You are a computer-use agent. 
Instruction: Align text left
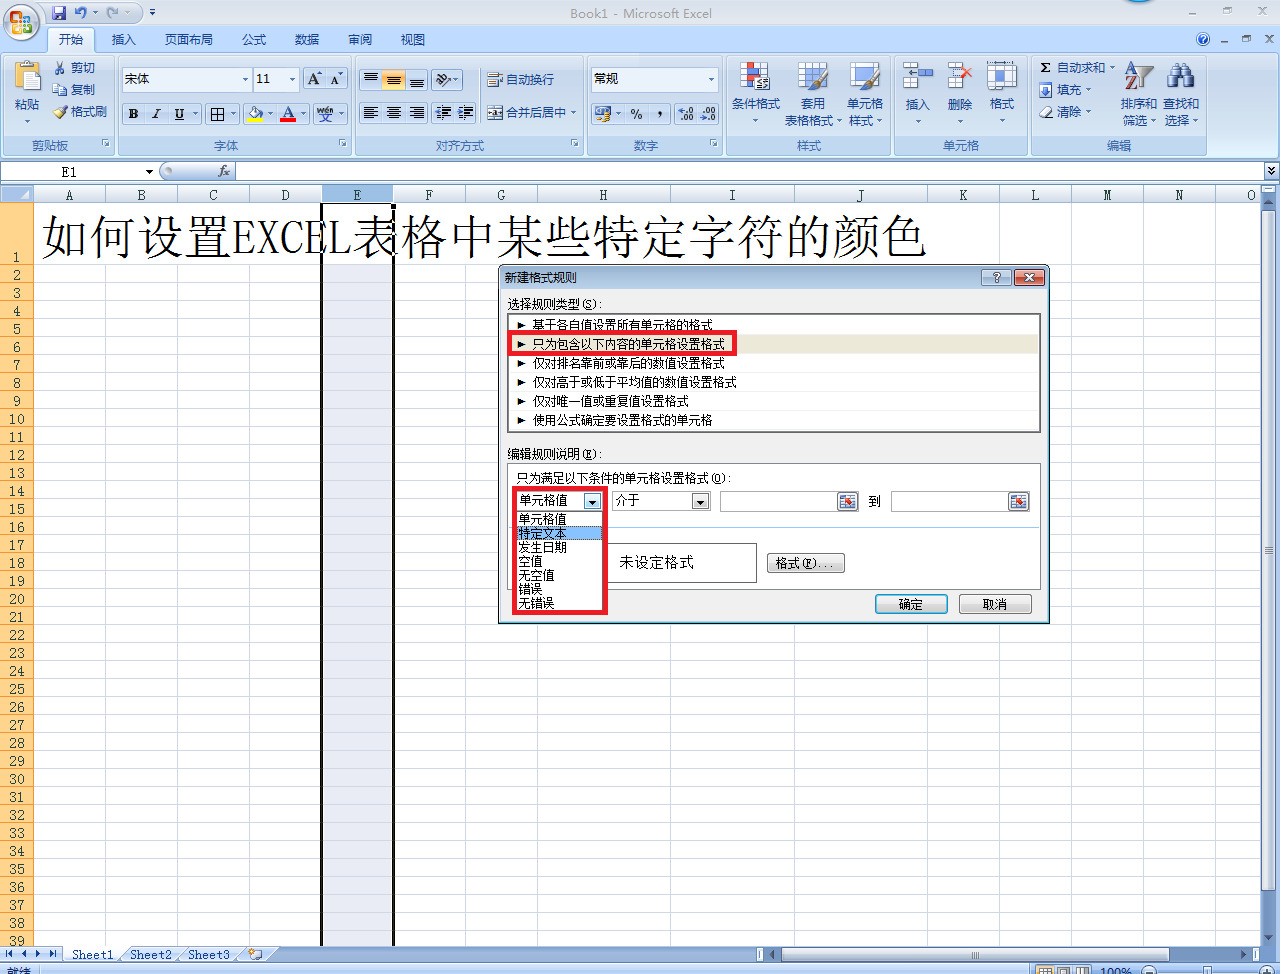click(370, 113)
